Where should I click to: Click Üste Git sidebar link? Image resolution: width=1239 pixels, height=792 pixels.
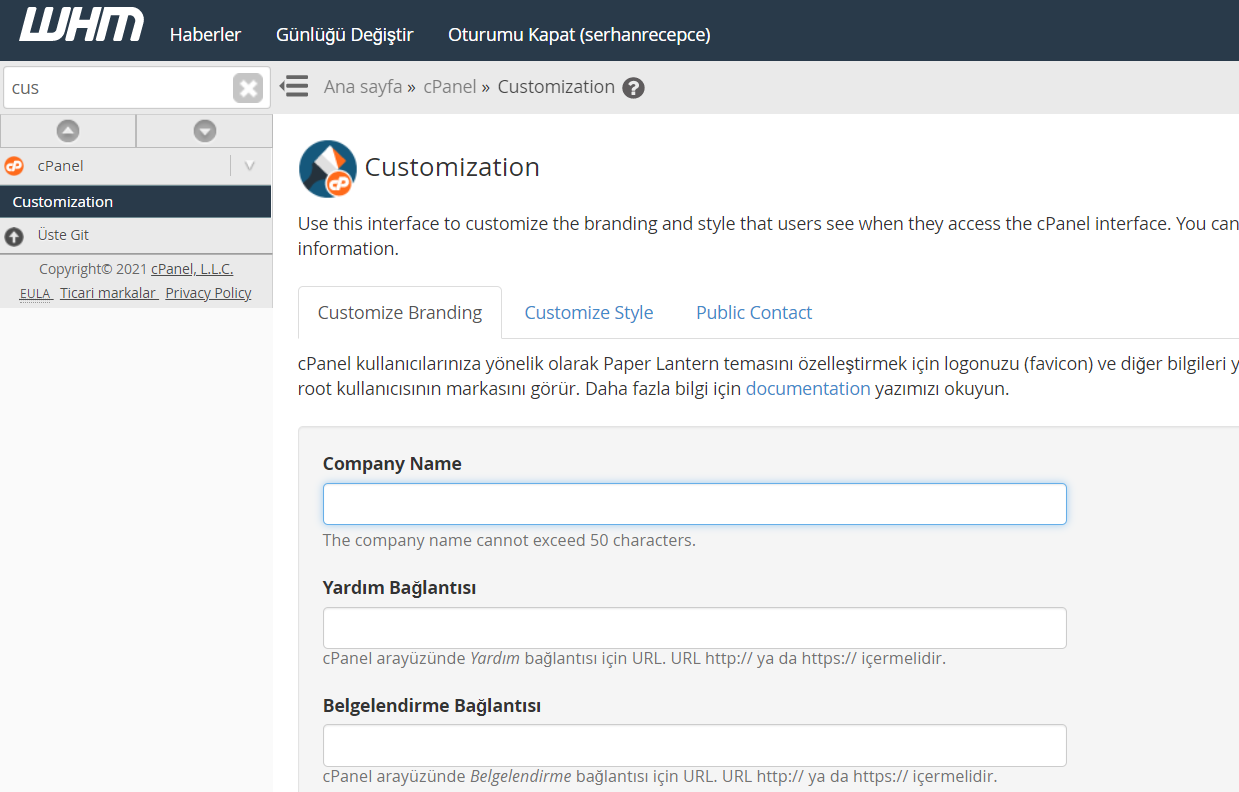[x=63, y=235]
